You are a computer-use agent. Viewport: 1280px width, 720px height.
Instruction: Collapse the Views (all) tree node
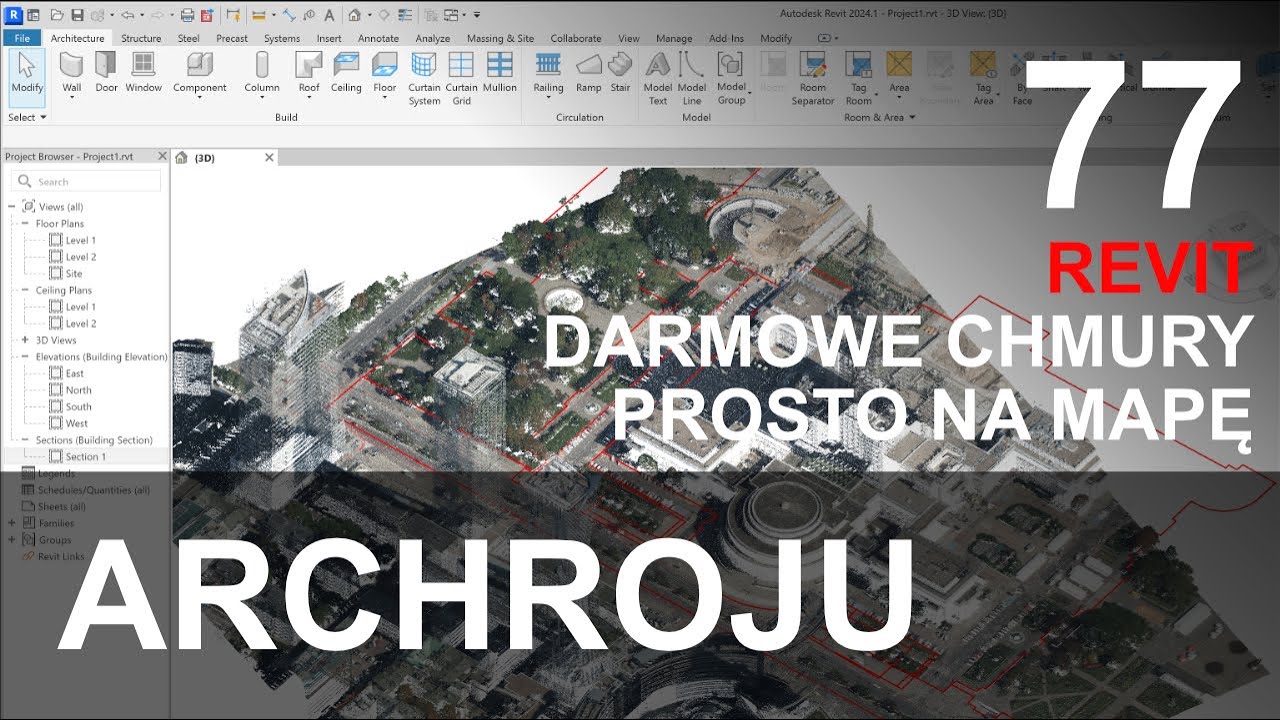11,206
